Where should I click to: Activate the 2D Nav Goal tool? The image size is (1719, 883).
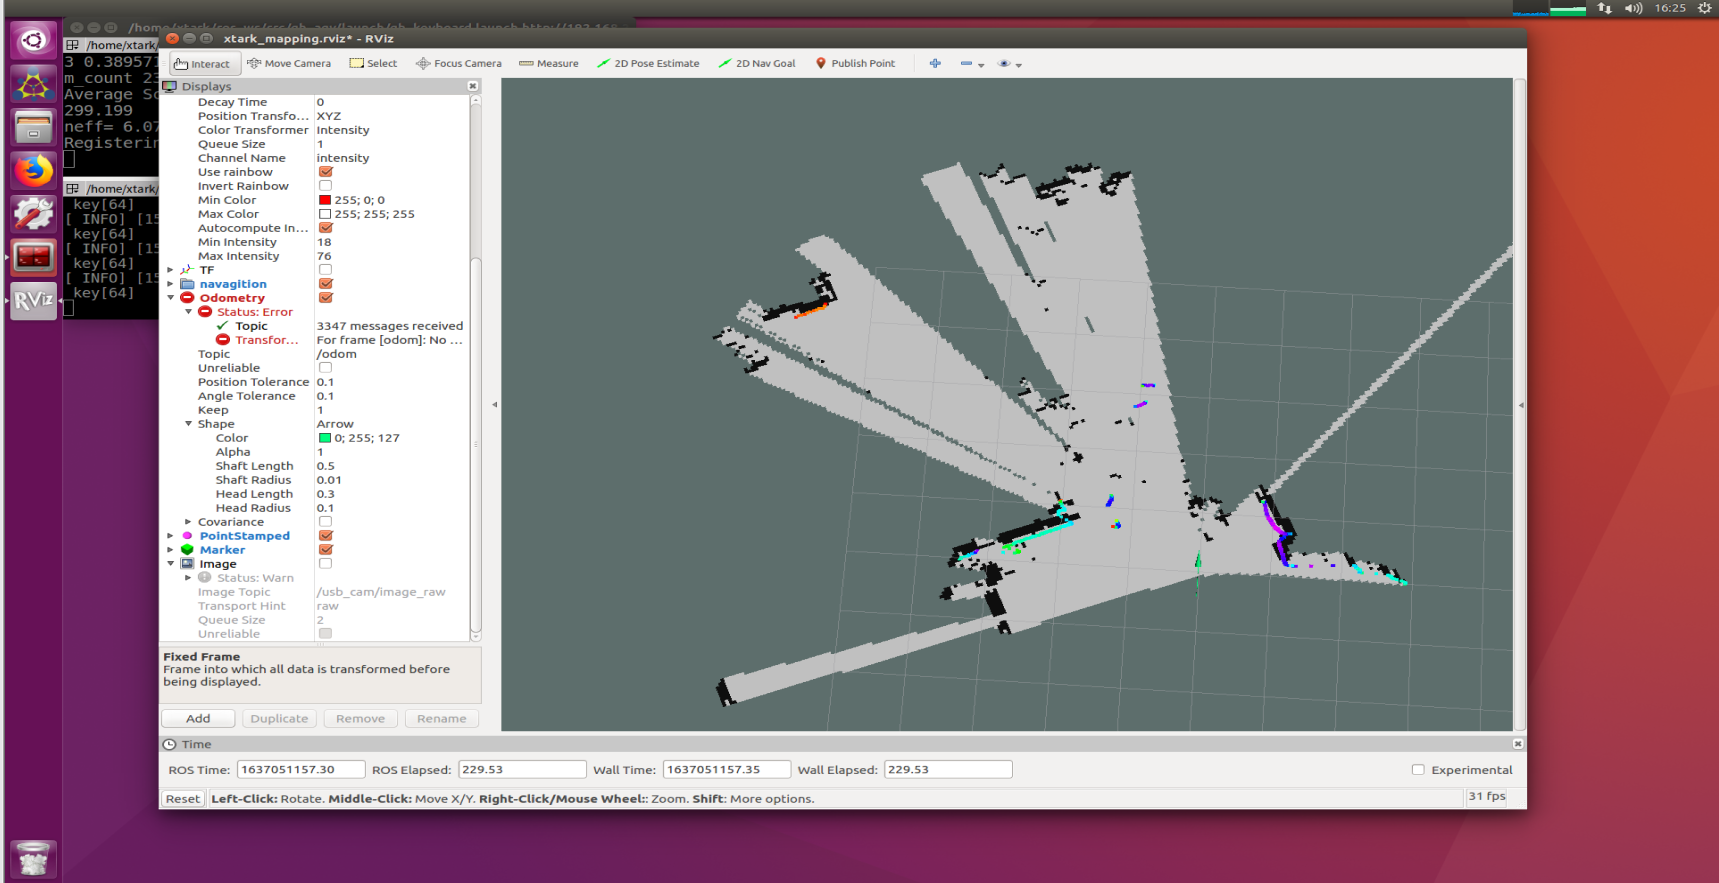pyautogui.click(x=757, y=63)
